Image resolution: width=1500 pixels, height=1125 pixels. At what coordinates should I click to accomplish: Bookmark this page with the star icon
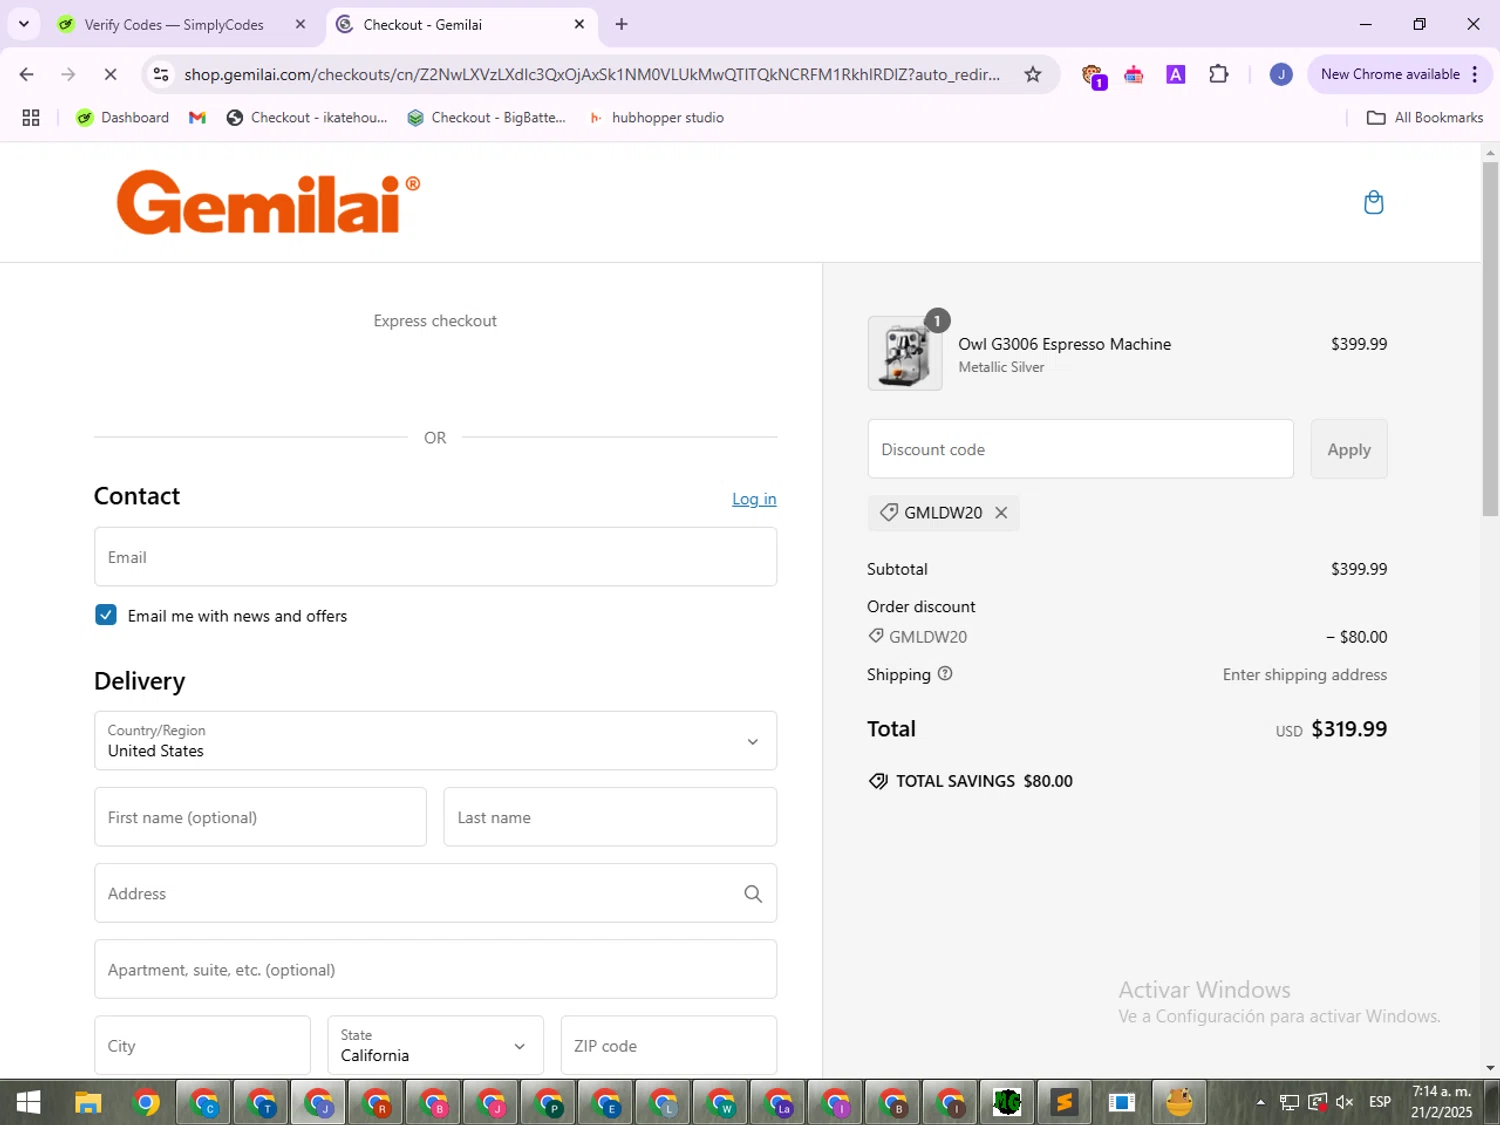coord(1033,74)
